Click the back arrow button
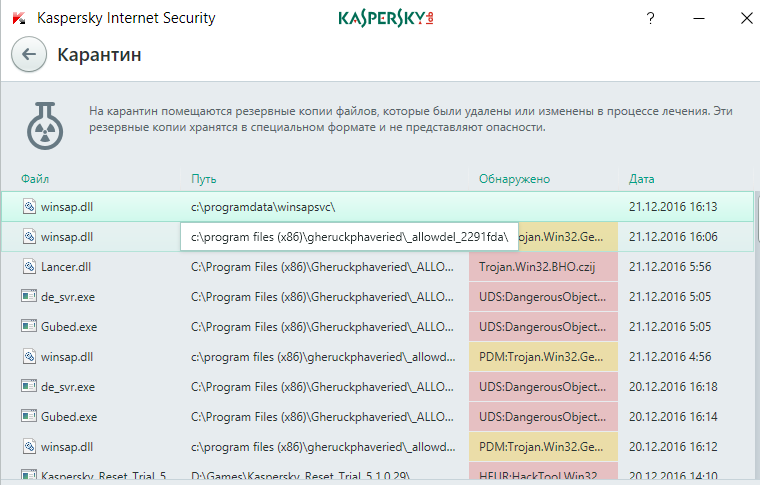760x485 pixels. [x=29, y=55]
